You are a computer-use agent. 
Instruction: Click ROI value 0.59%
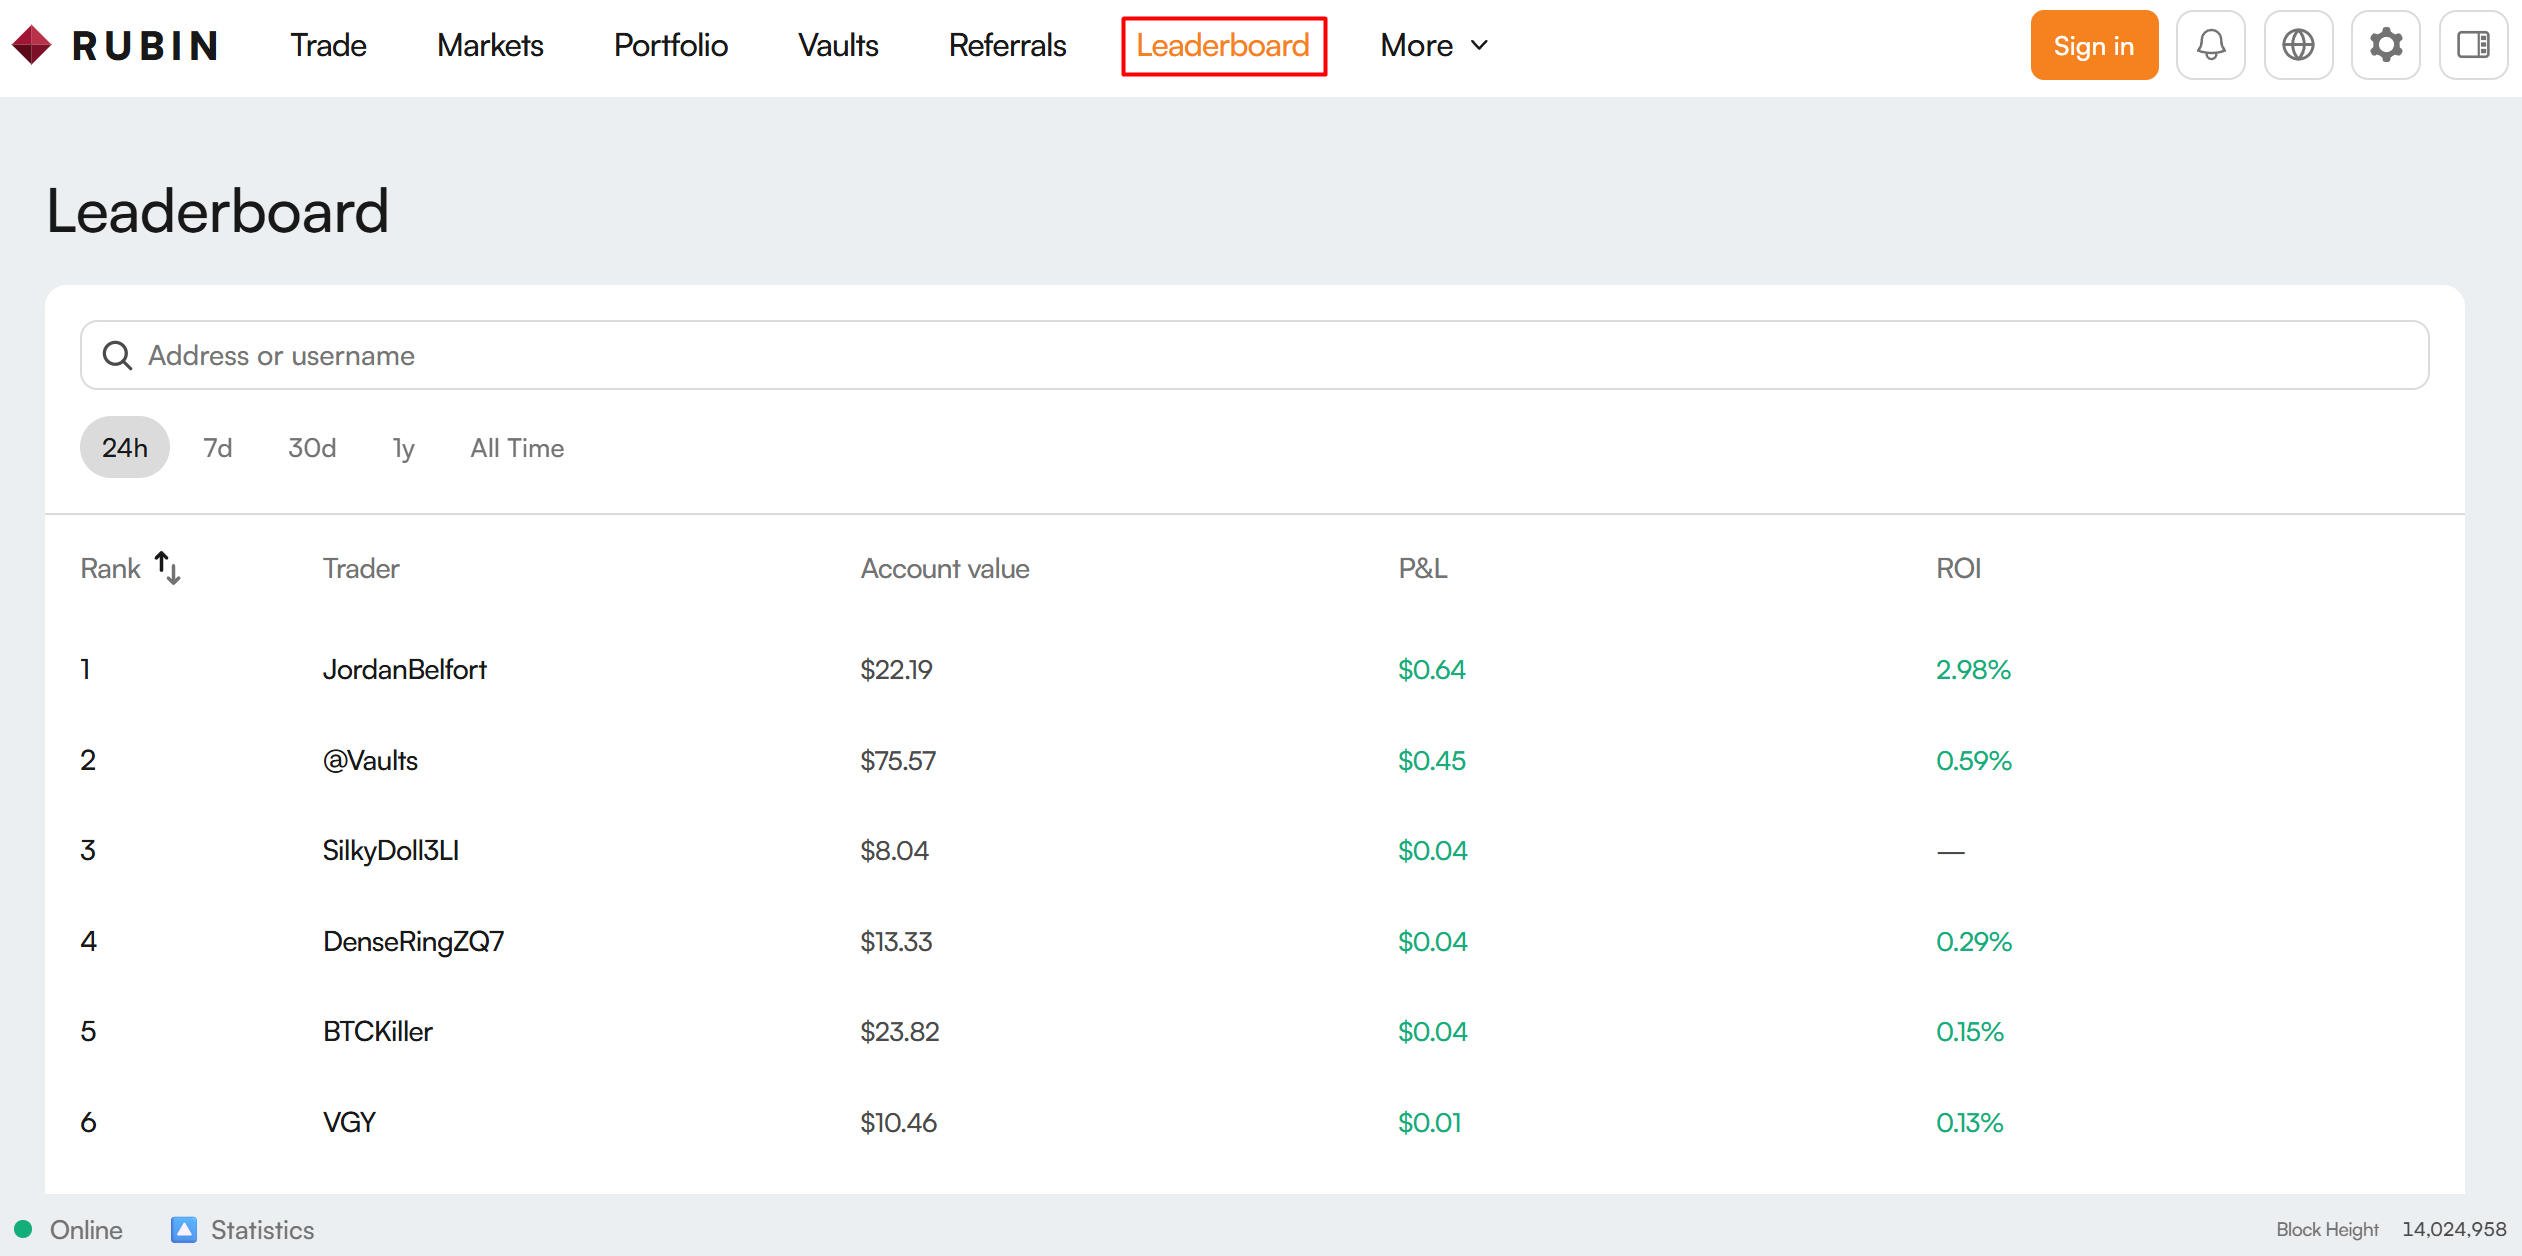(x=1973, y=760)
